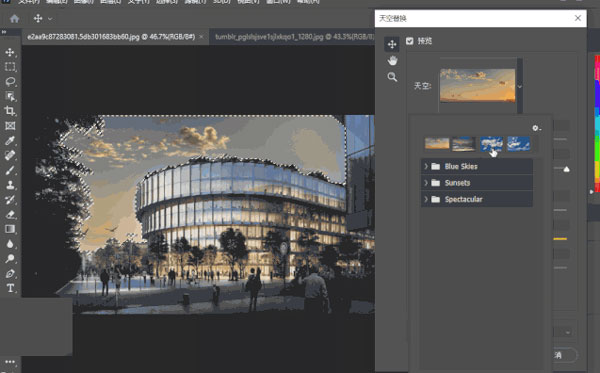600x373 pixels.
Task: Select the Rectangular Marquee tool
Action: click(10, 67)
